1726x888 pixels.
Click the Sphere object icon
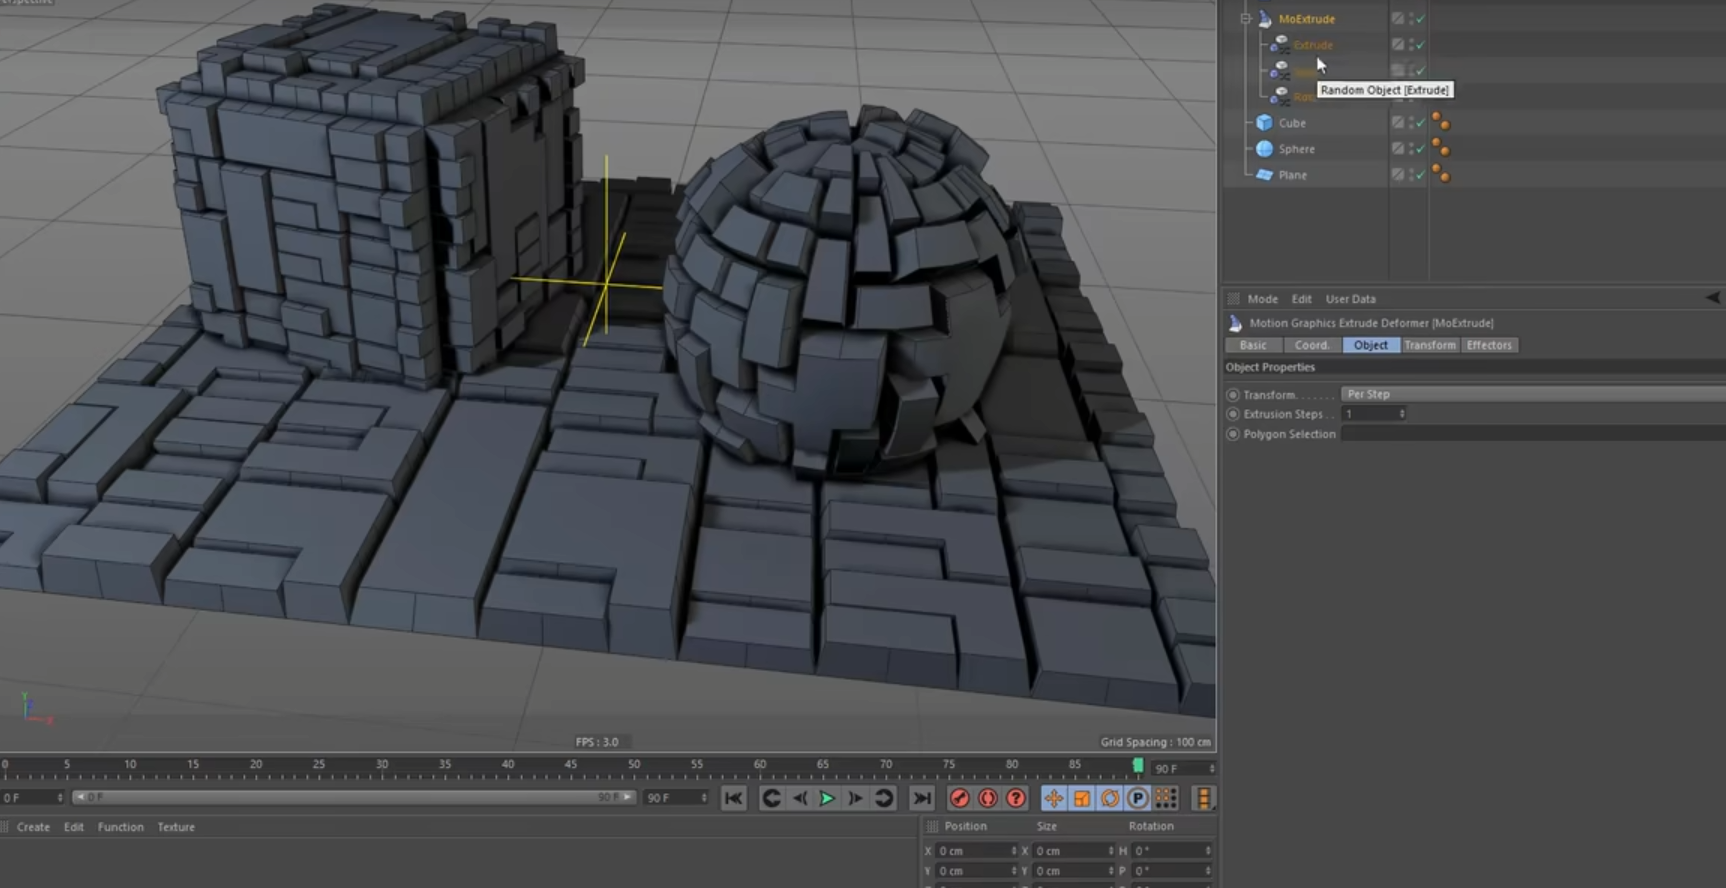point(1264,149)
